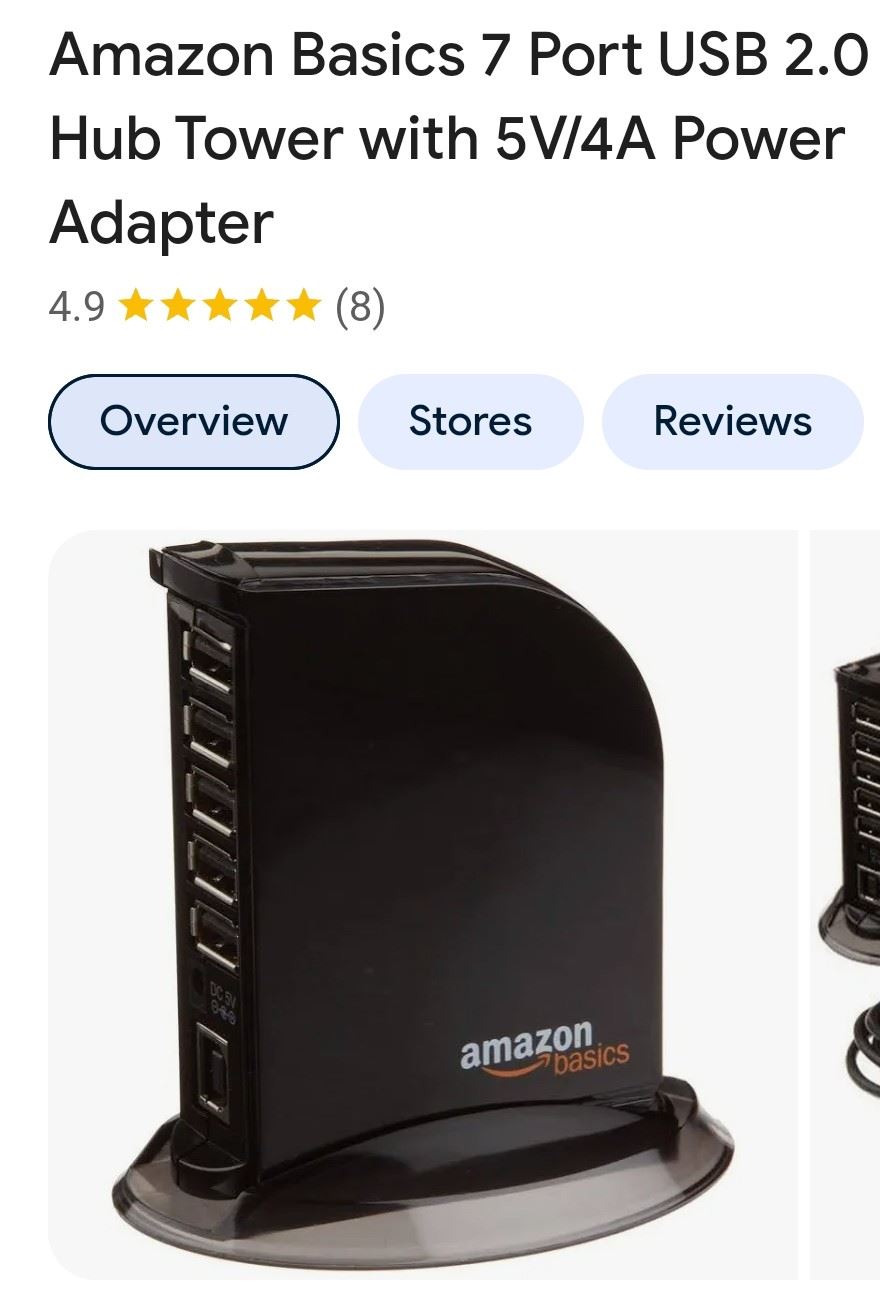The width and height of the screenshot is (880, 1294).
Task: Click the DC 5V power jack label
Action: point(220,1001)
